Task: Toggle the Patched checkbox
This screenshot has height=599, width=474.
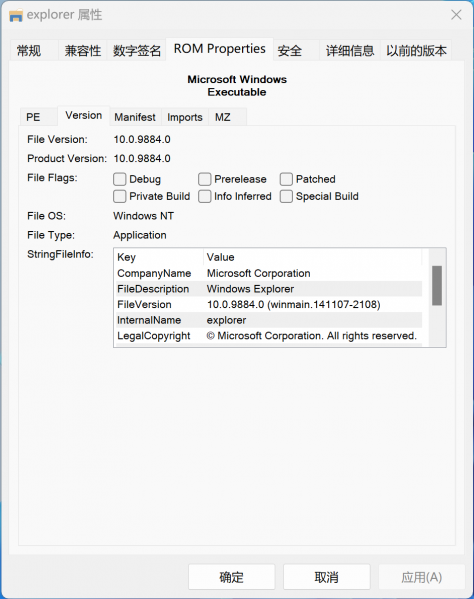Action: click(x=286, y=179)
